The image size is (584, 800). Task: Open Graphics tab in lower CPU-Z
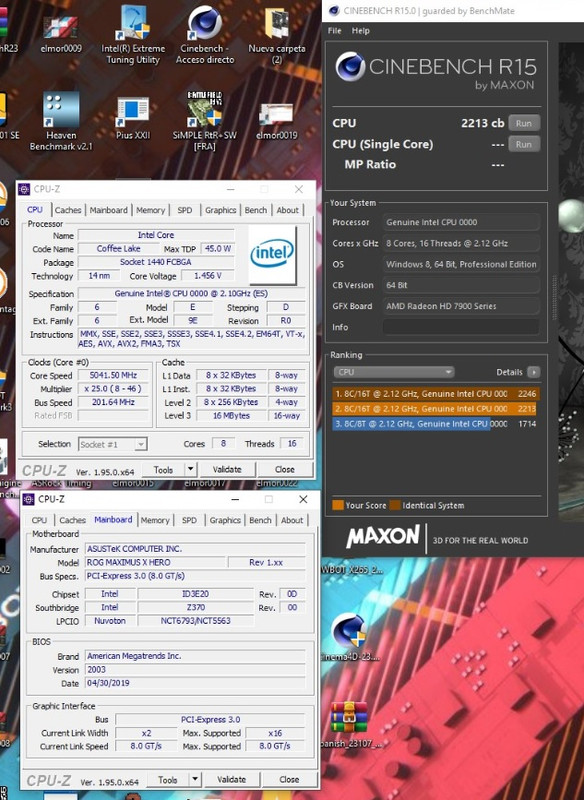tap(225, 520)
